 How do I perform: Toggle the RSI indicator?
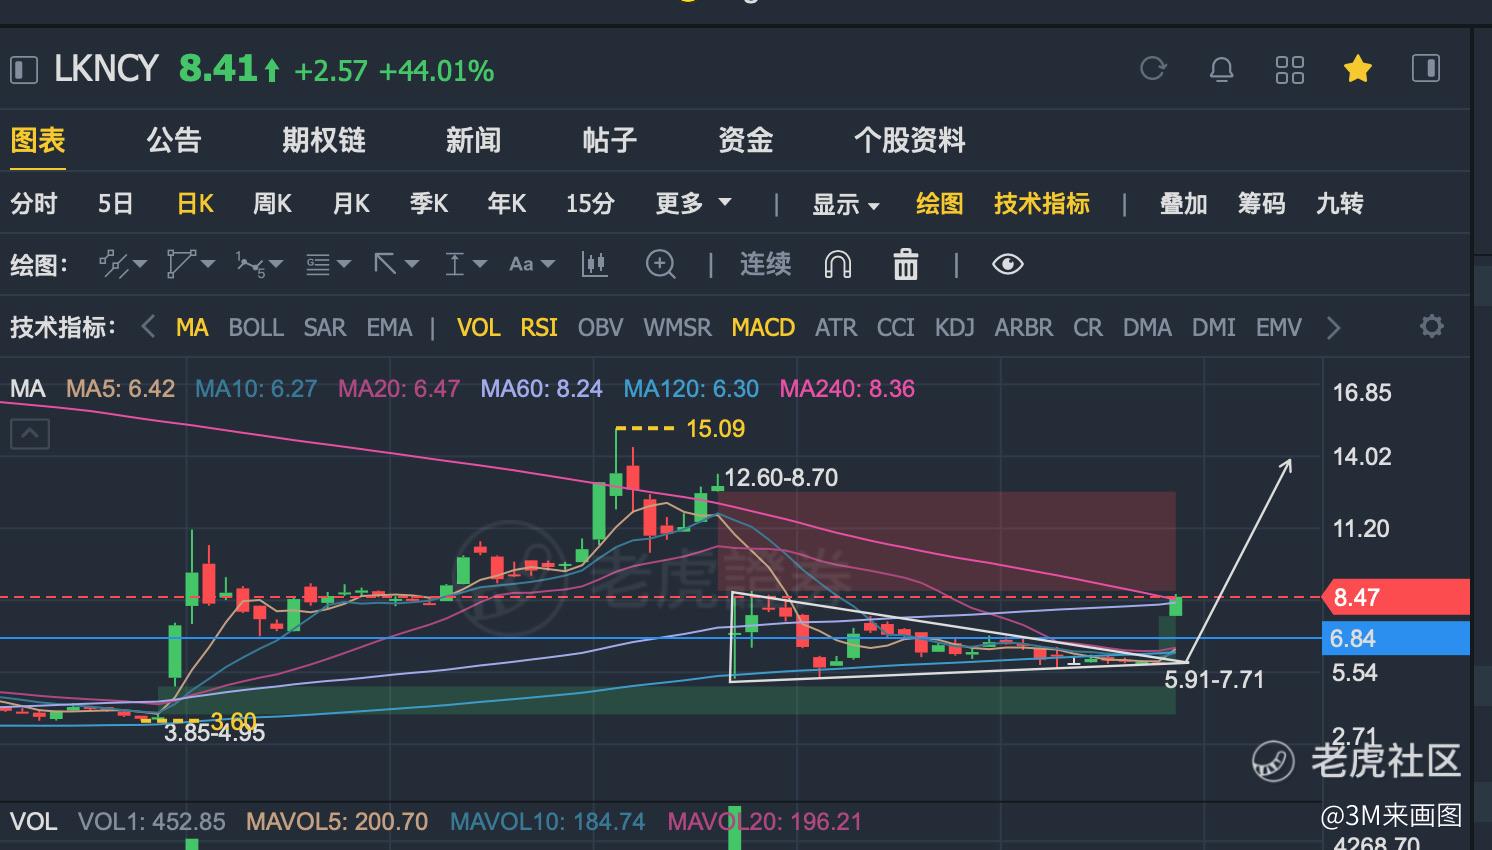coord(539,327)
